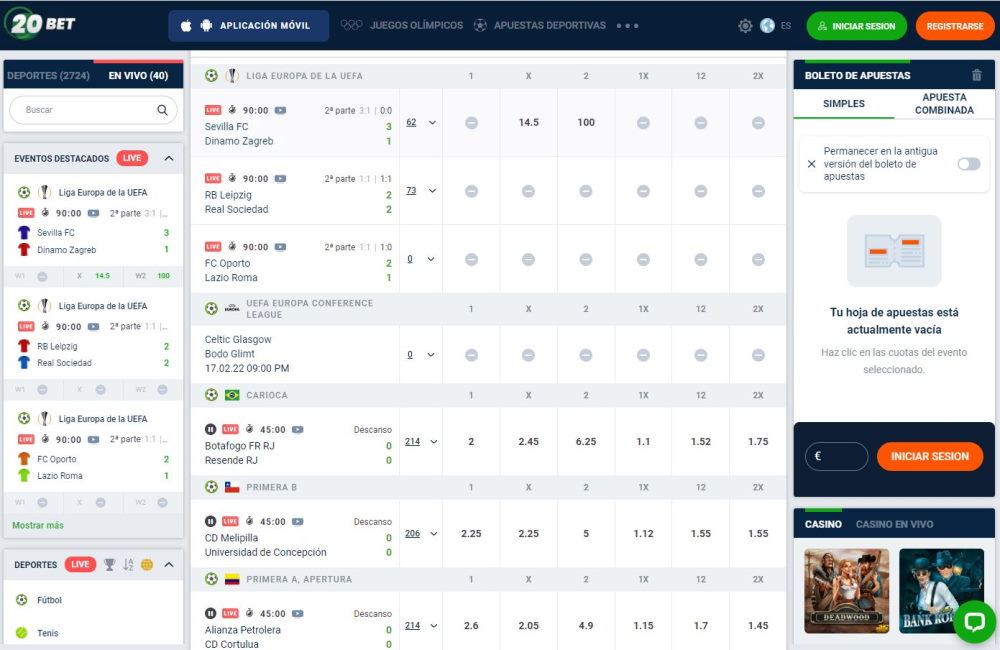1000x650 pixels.
Task: Click Aplicación Móvil button
Action: 249,26
